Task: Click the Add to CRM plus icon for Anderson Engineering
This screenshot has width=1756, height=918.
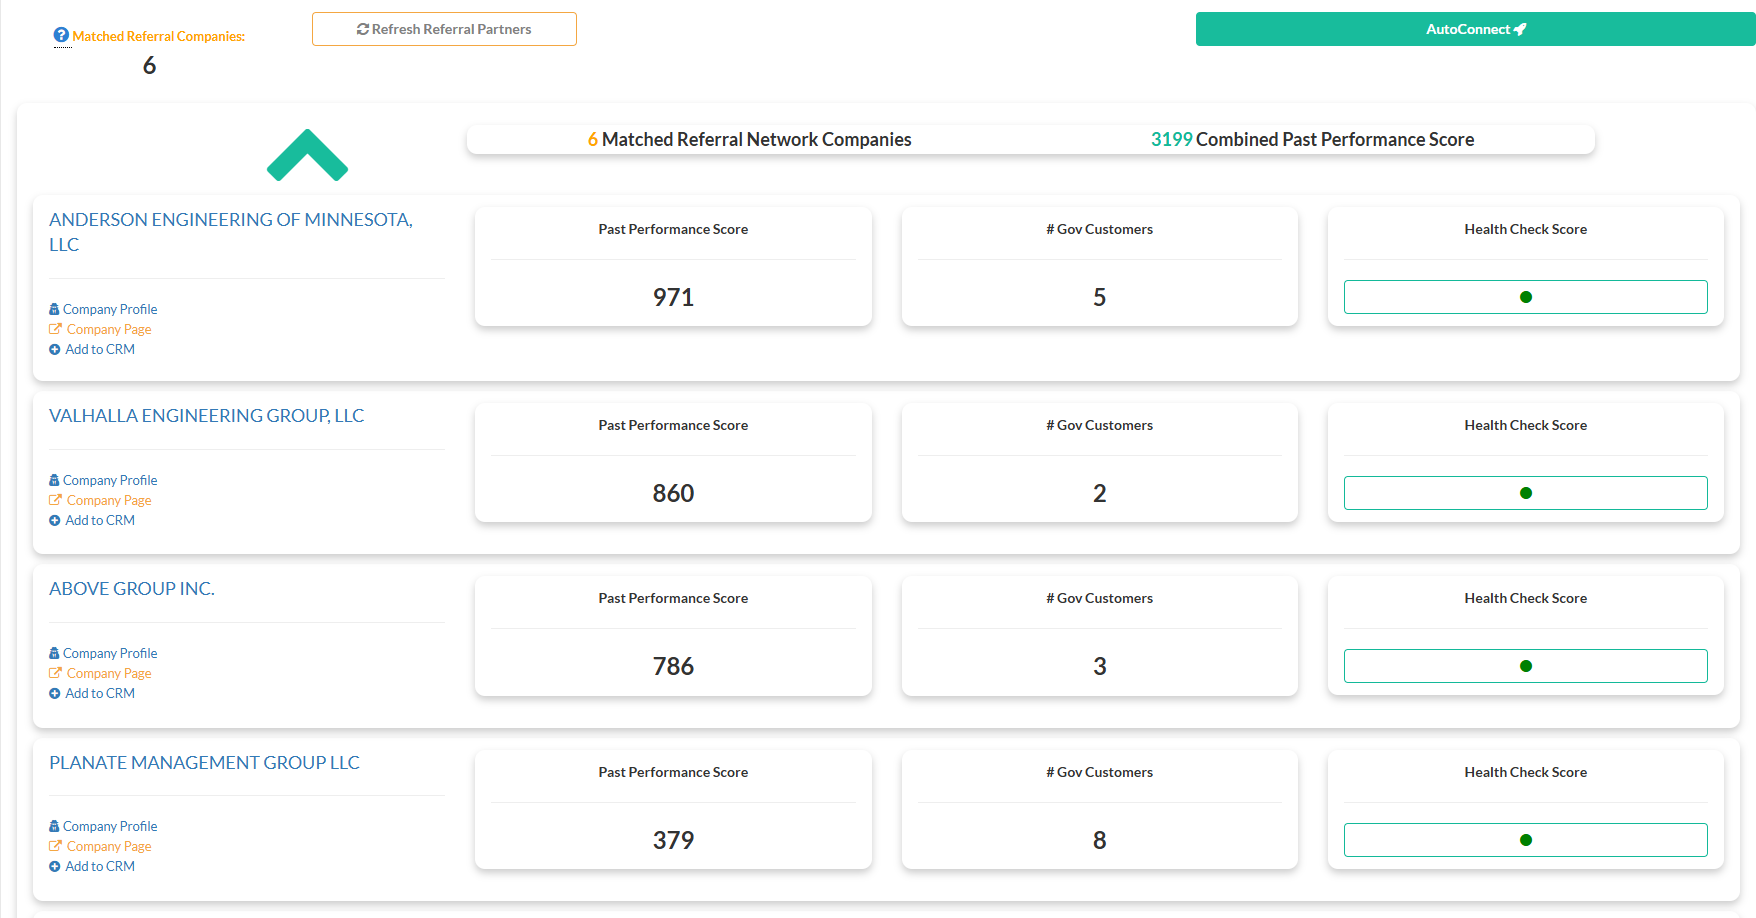Action: click(x=55, y=349)
